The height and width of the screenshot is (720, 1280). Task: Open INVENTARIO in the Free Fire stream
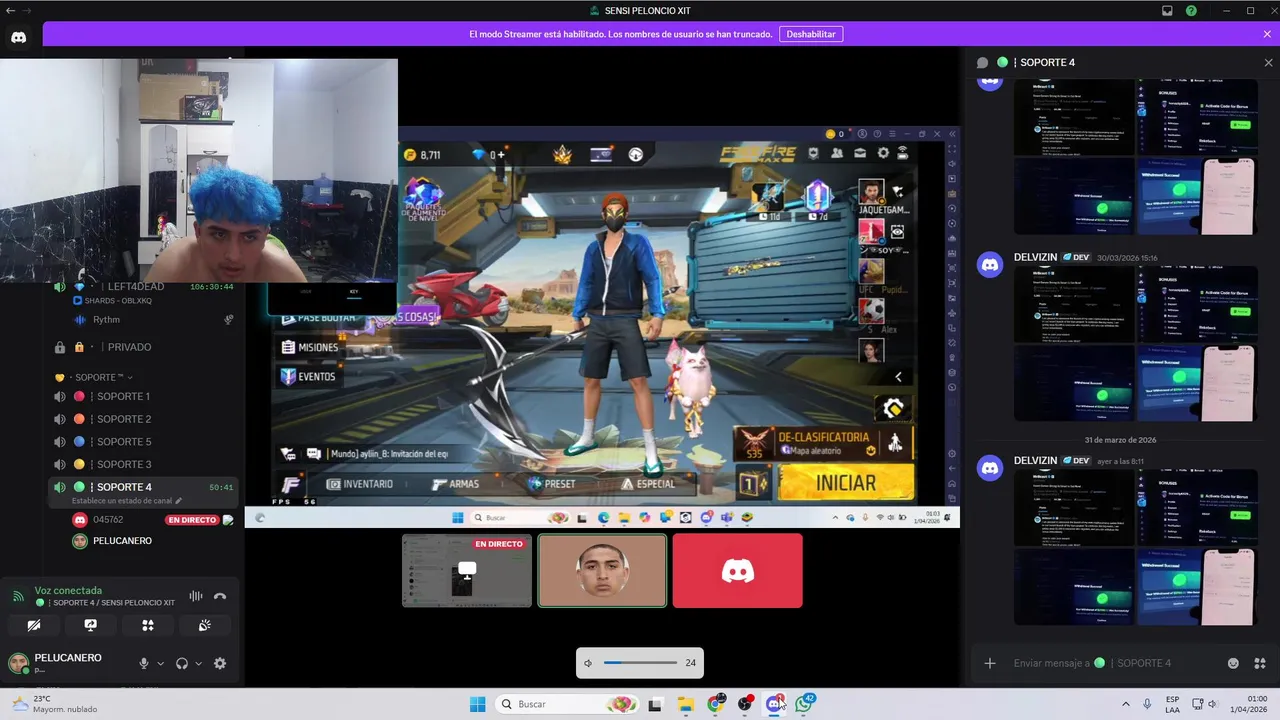(360, 484)
